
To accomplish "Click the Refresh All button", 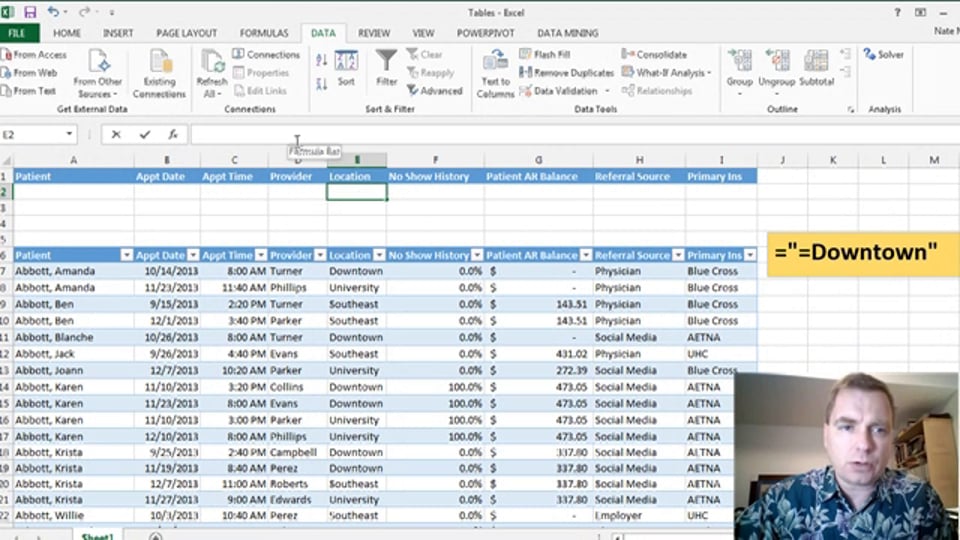I will click(x=212, y=73).
